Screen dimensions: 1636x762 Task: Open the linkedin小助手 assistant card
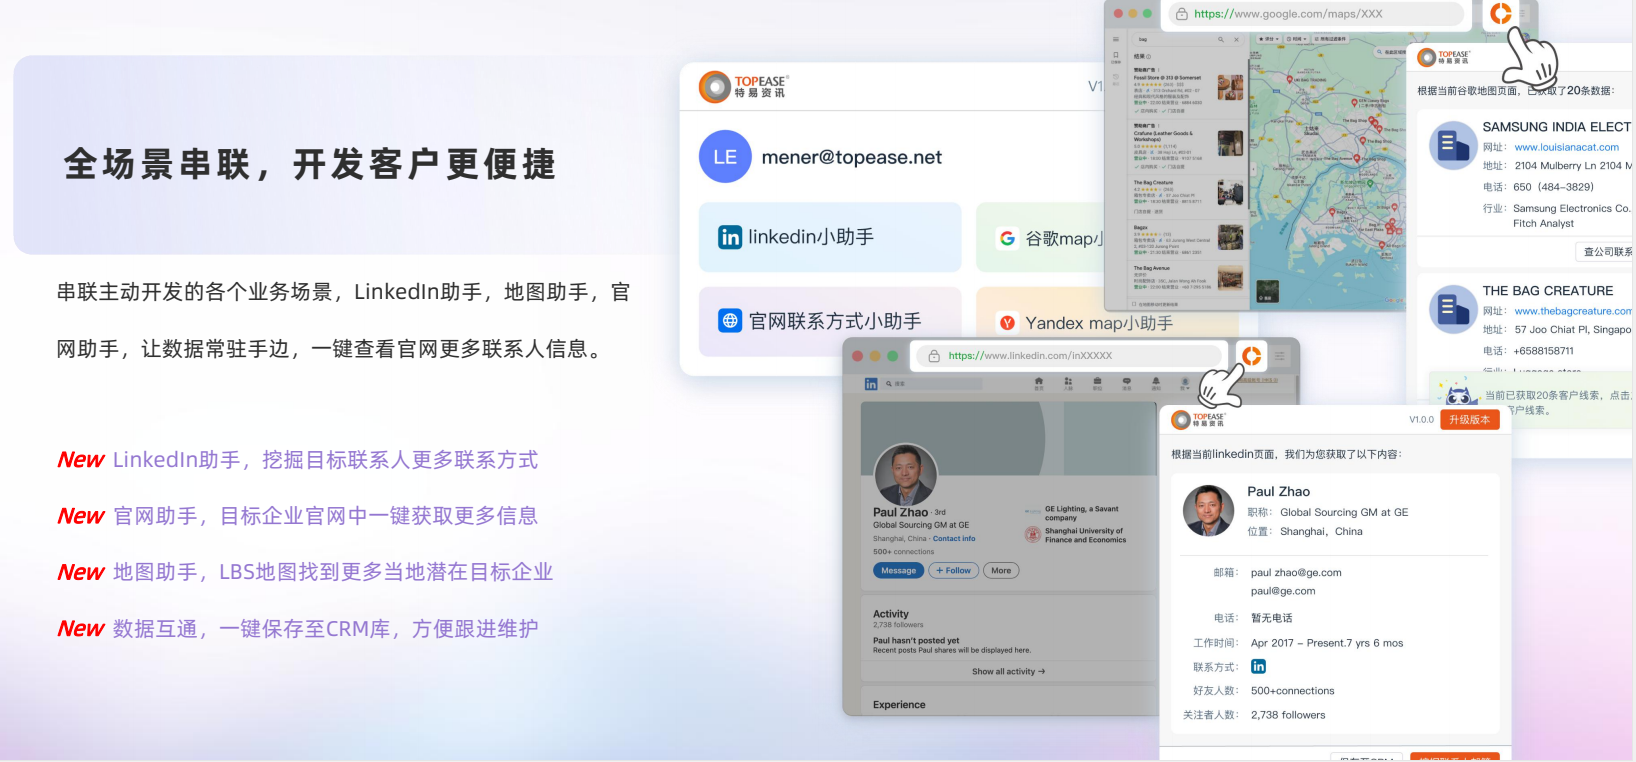click(830, 237)
